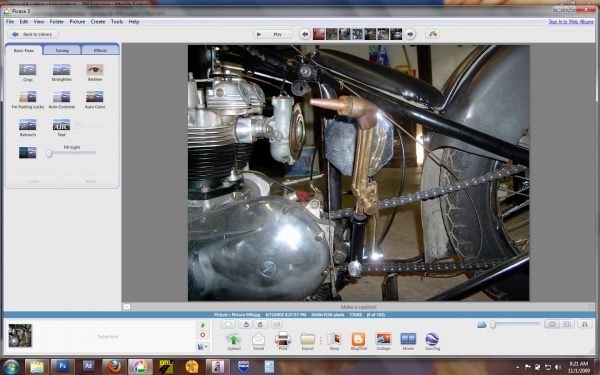Image resolution: width=600 pixels, height=375 pixels.
Task: Click the Make a caption field
Action: point(359,307)
